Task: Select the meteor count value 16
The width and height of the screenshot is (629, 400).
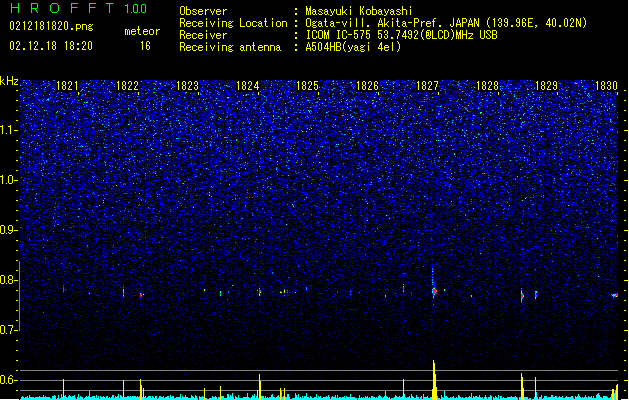Action: pos(145,46)
